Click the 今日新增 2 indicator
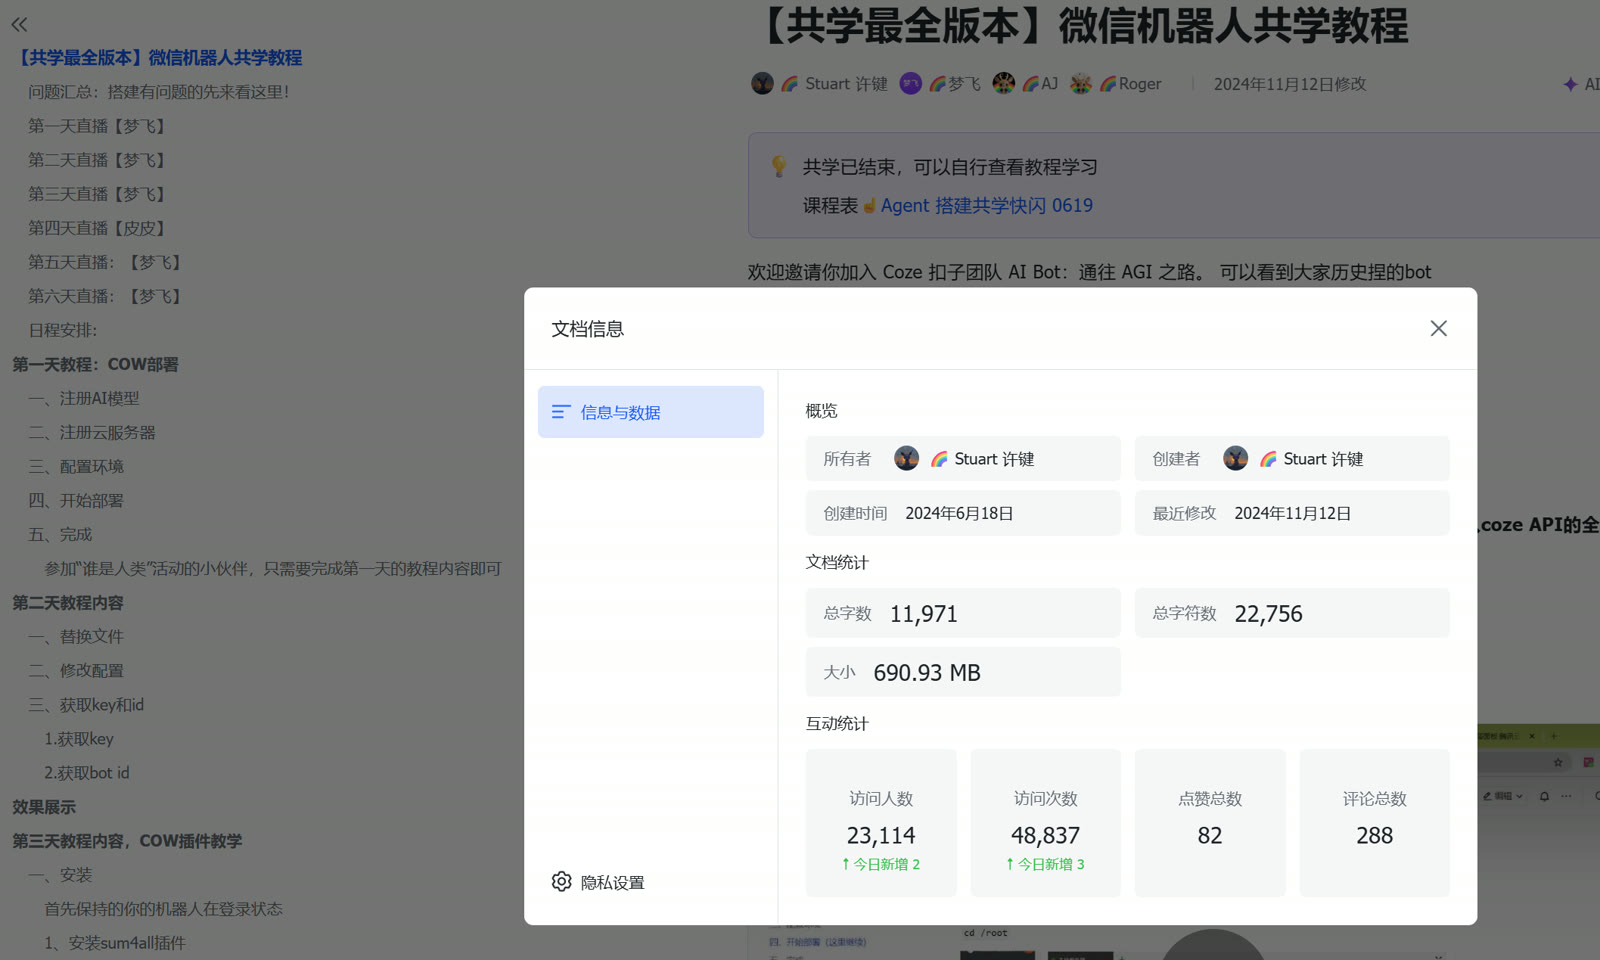The height and width of the screenshot is (960, 1600). 881,864
